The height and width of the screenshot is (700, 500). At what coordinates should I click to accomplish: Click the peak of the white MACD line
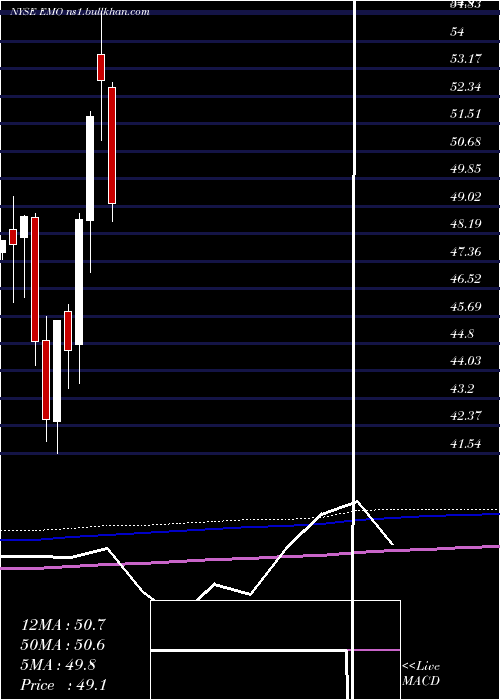pos(357,501)
